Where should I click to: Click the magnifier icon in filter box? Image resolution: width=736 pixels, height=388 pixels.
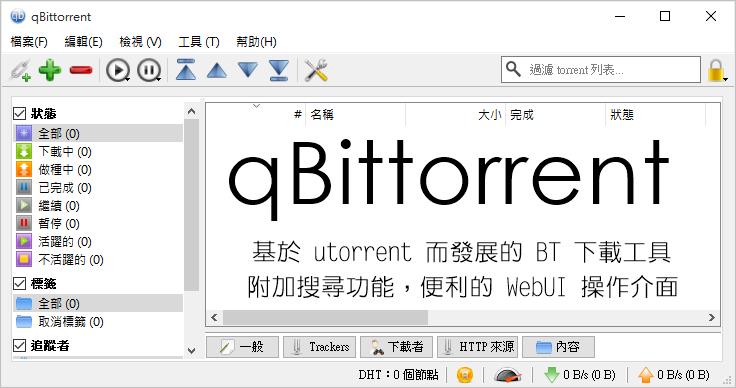(x=513, y=69)
